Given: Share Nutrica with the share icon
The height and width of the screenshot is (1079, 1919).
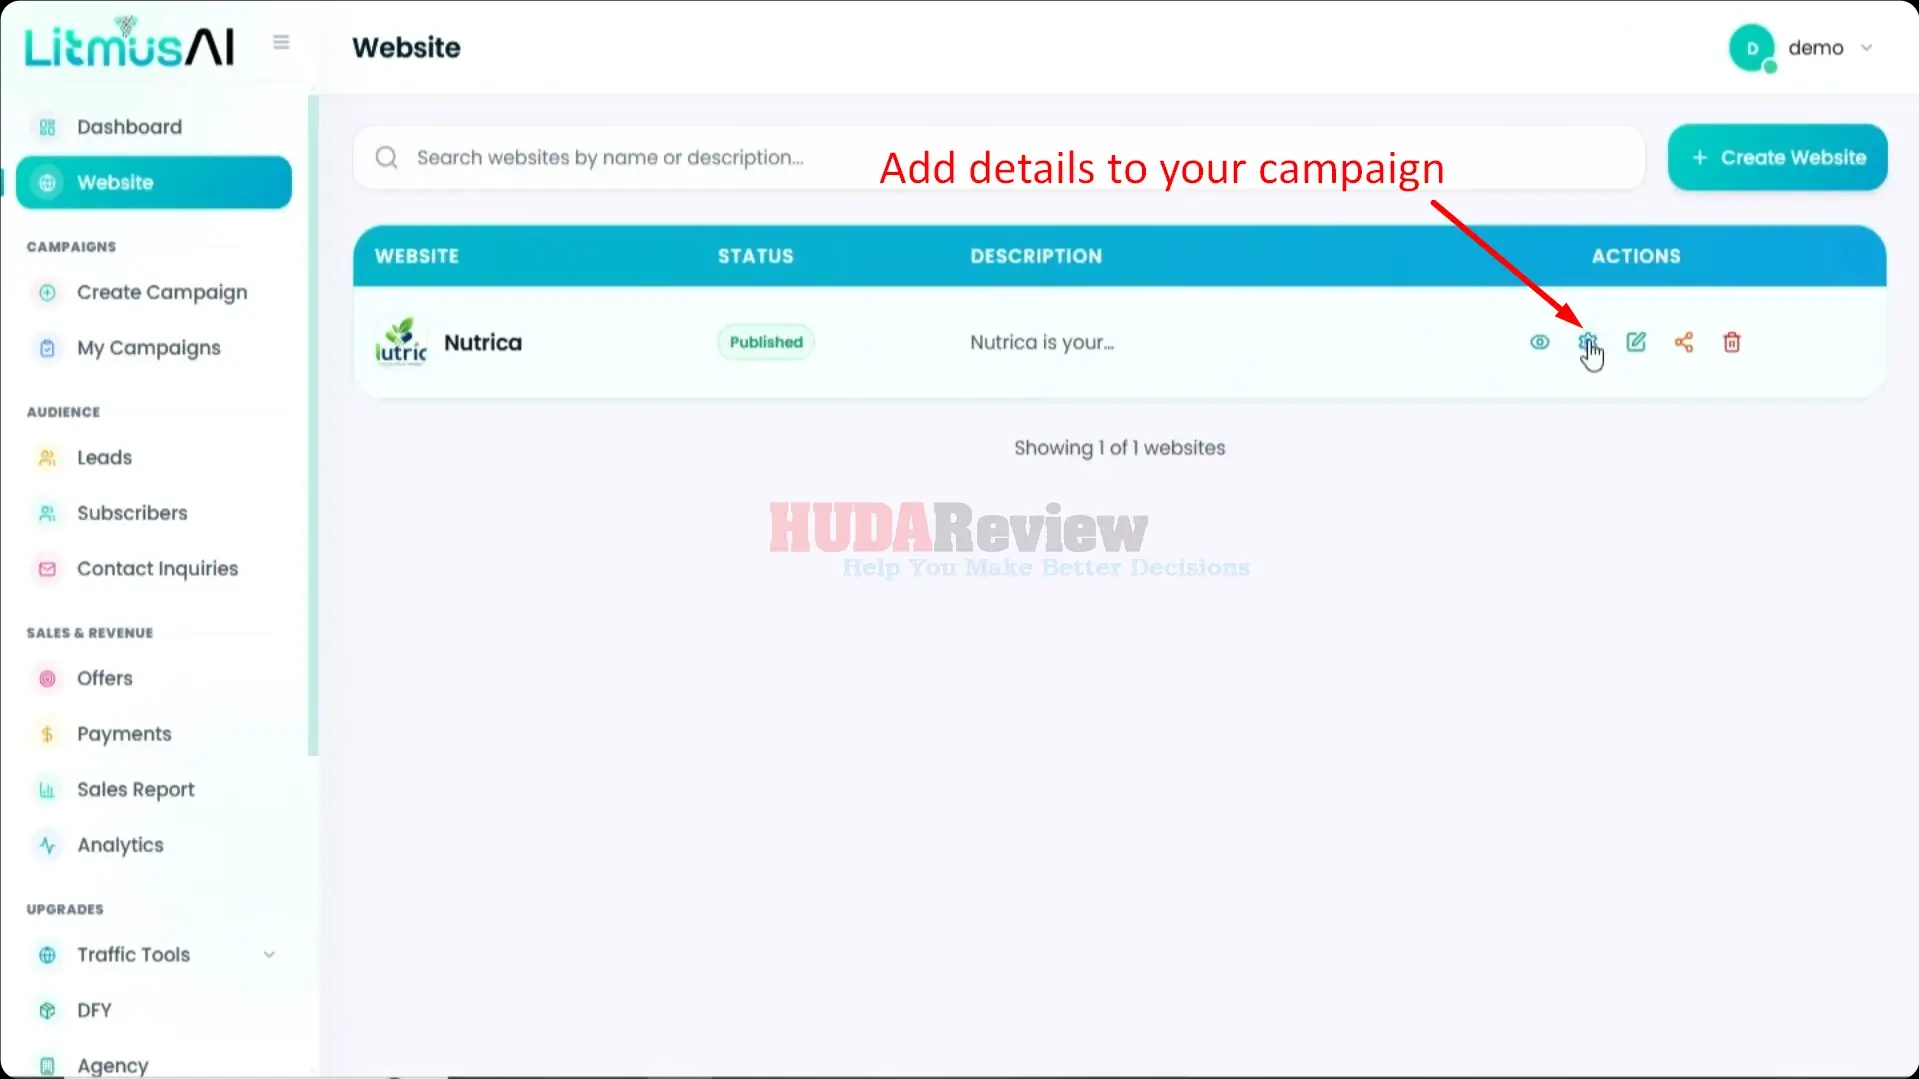Looking at the screenshot, I should [x=1684, y=342].
